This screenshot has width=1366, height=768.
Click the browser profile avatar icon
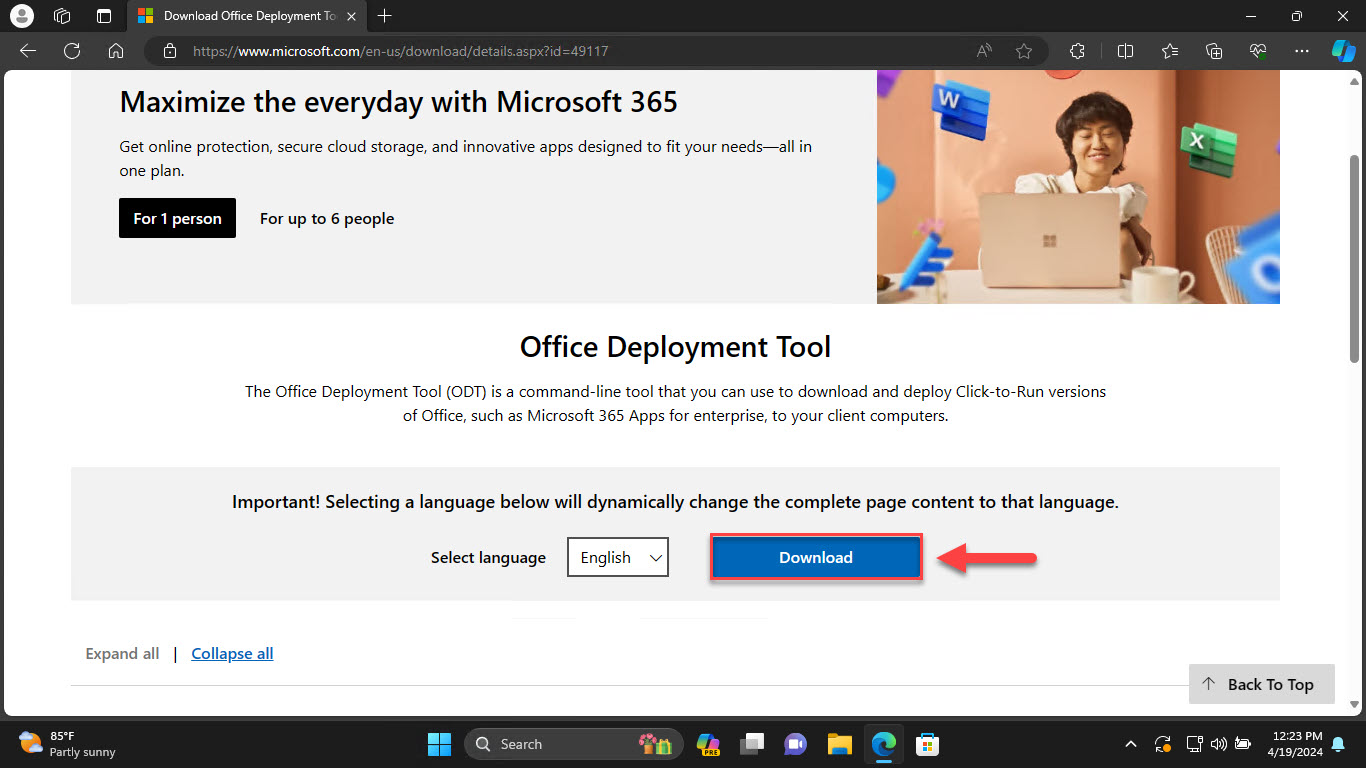click(21, 16)
